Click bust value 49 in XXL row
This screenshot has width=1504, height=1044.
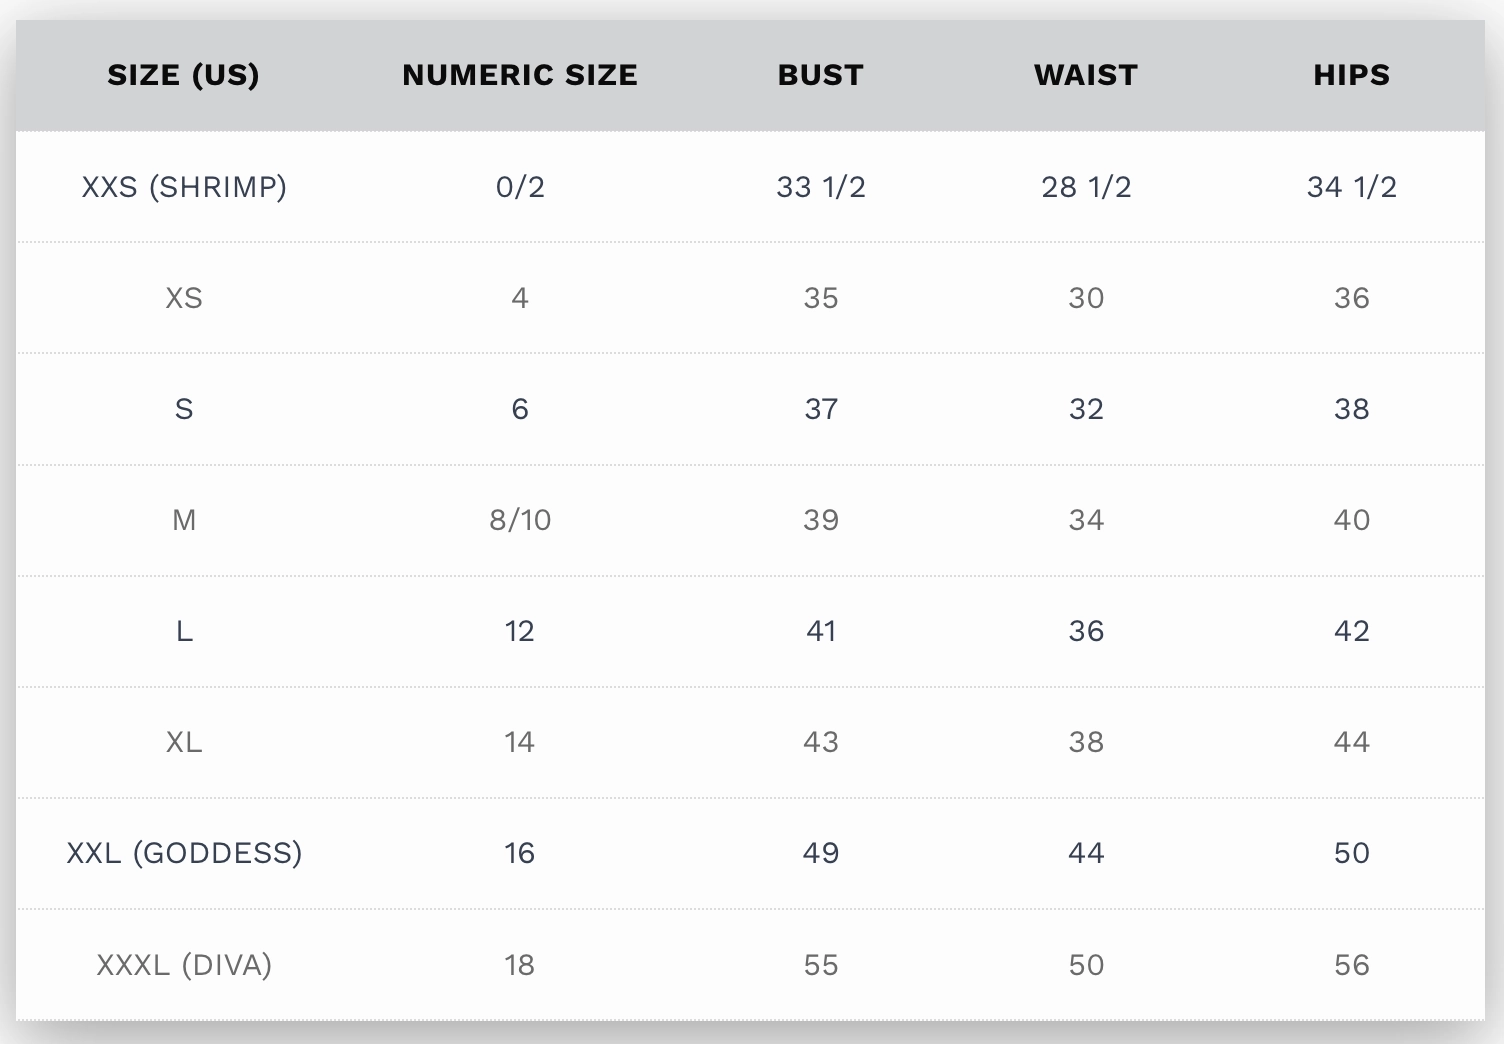pyautogui.click(x=821, y=853)
